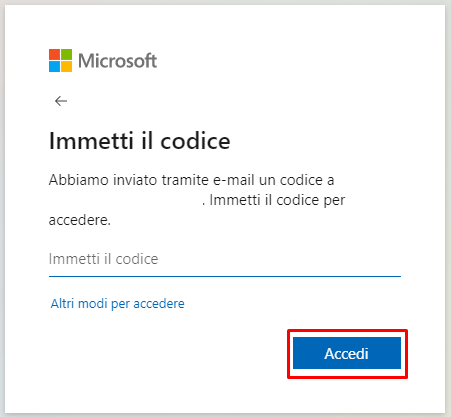Image resolution: width=451 pixels, height=417 pixels.
Task: Click empty white space left of Accedi button
Action: pyautogui.click(x=167, y=353)
